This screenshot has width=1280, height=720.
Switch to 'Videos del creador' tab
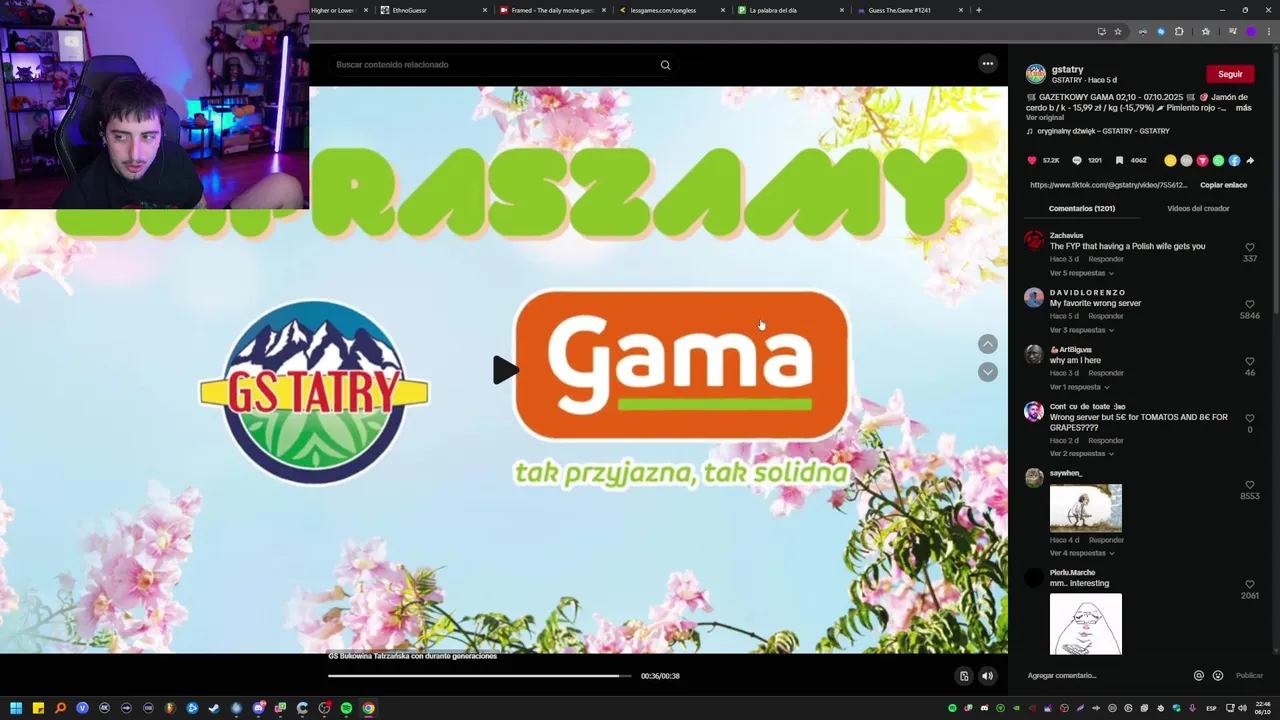coord(1198,208)
